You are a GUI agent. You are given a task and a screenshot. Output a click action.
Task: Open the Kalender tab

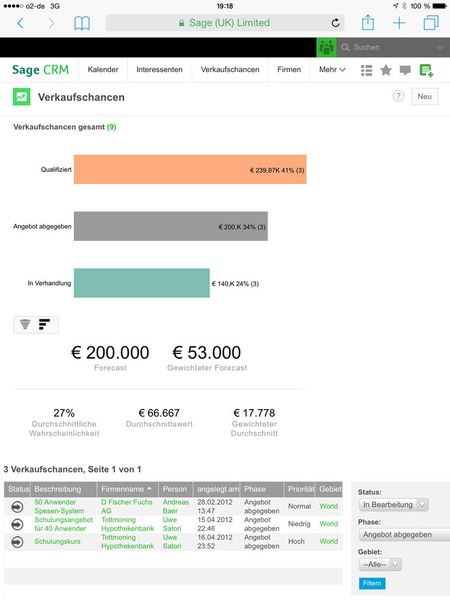pyautogui.click(x=103, y=70)
